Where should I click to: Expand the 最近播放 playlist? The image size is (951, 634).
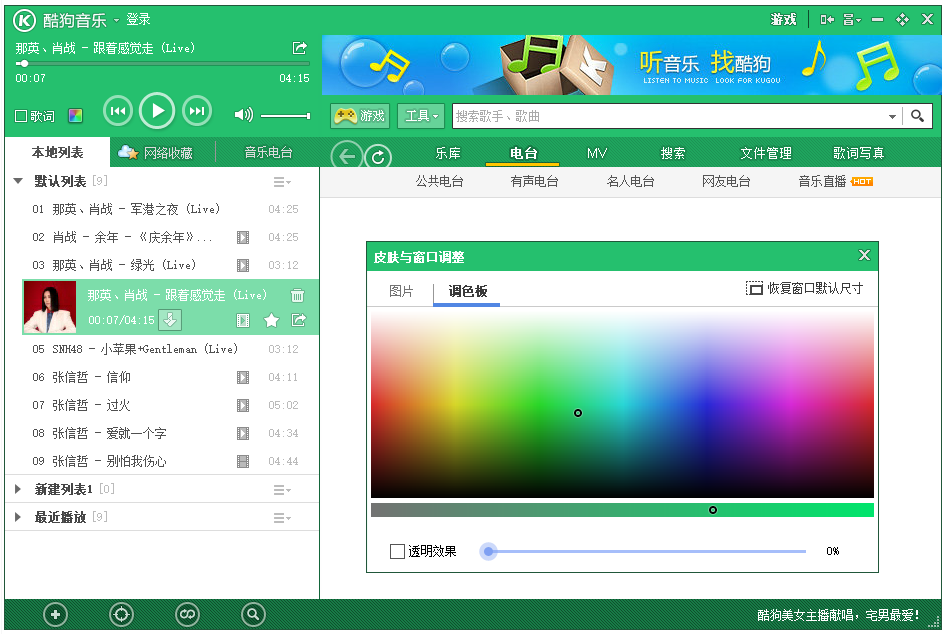(x=18, y=517)
